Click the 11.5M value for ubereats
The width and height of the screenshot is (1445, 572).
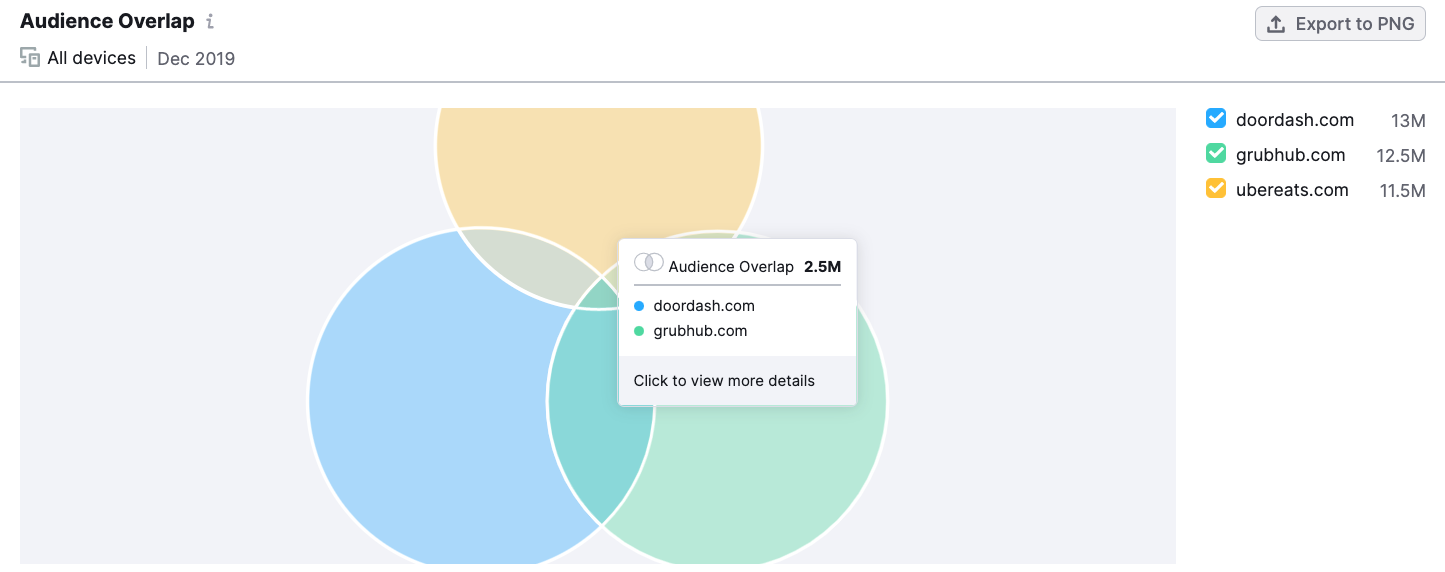1403,191
